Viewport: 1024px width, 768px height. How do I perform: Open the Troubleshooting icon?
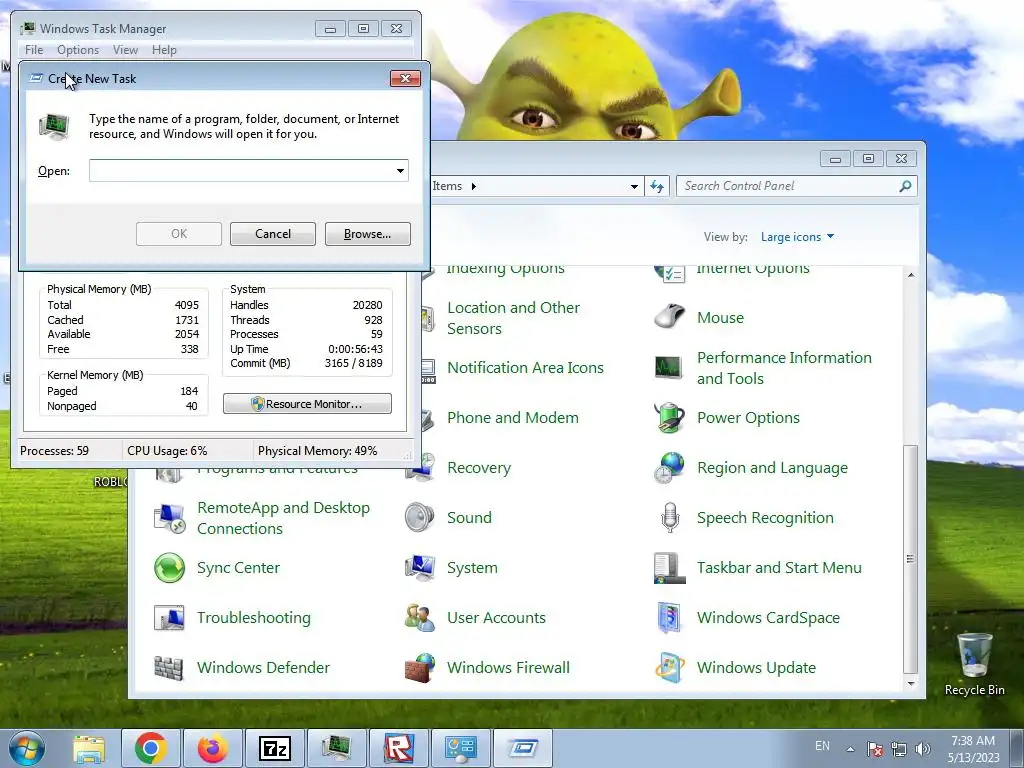click(x=169, y=618)
